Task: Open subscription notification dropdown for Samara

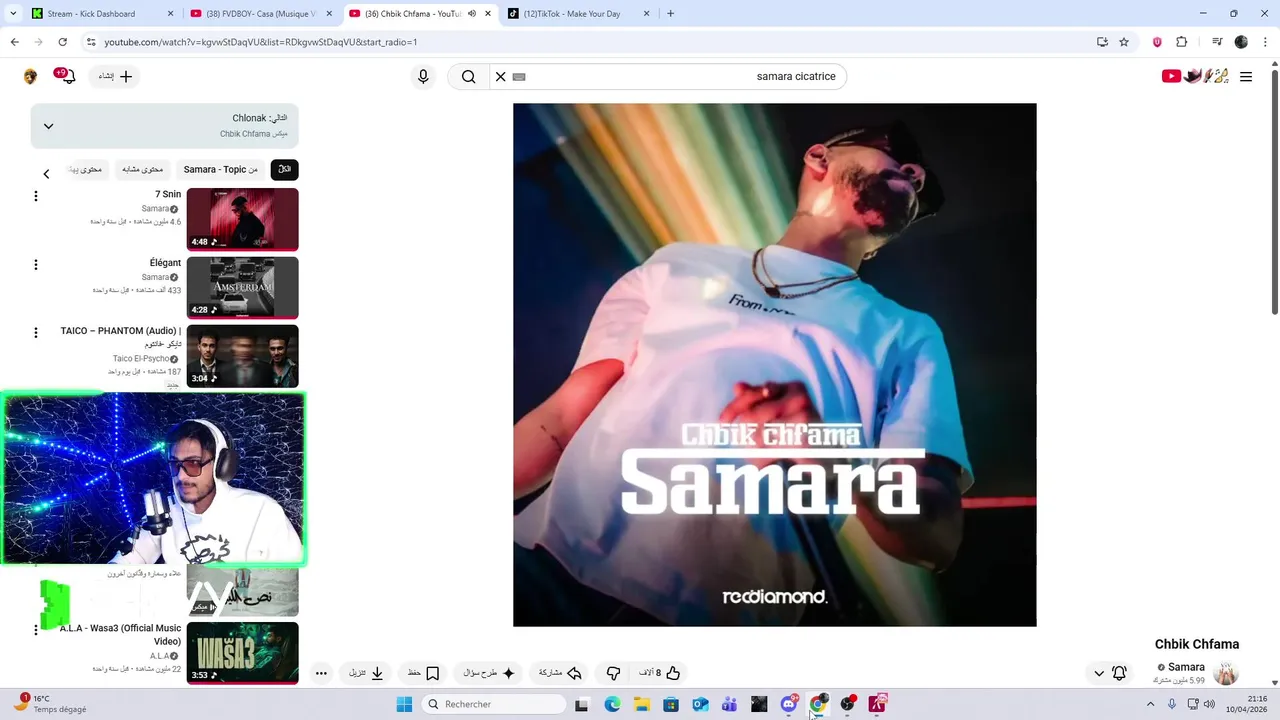Action: pyautogui.click(x=1109, y=673)
